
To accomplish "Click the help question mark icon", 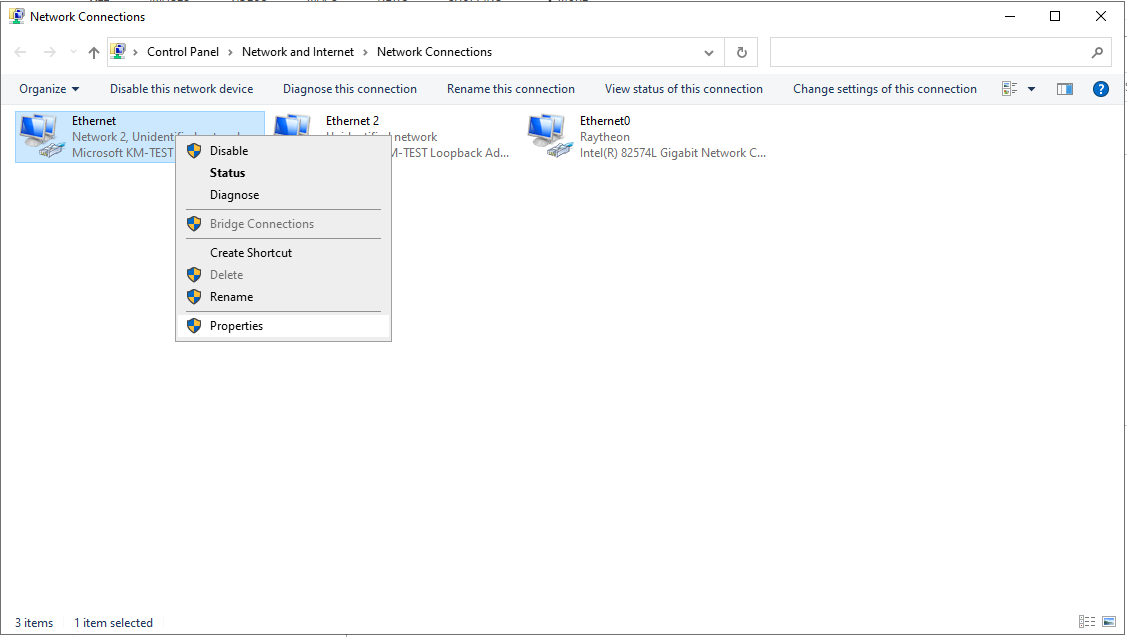I will pyautogui.click(x=1100, y=89).
